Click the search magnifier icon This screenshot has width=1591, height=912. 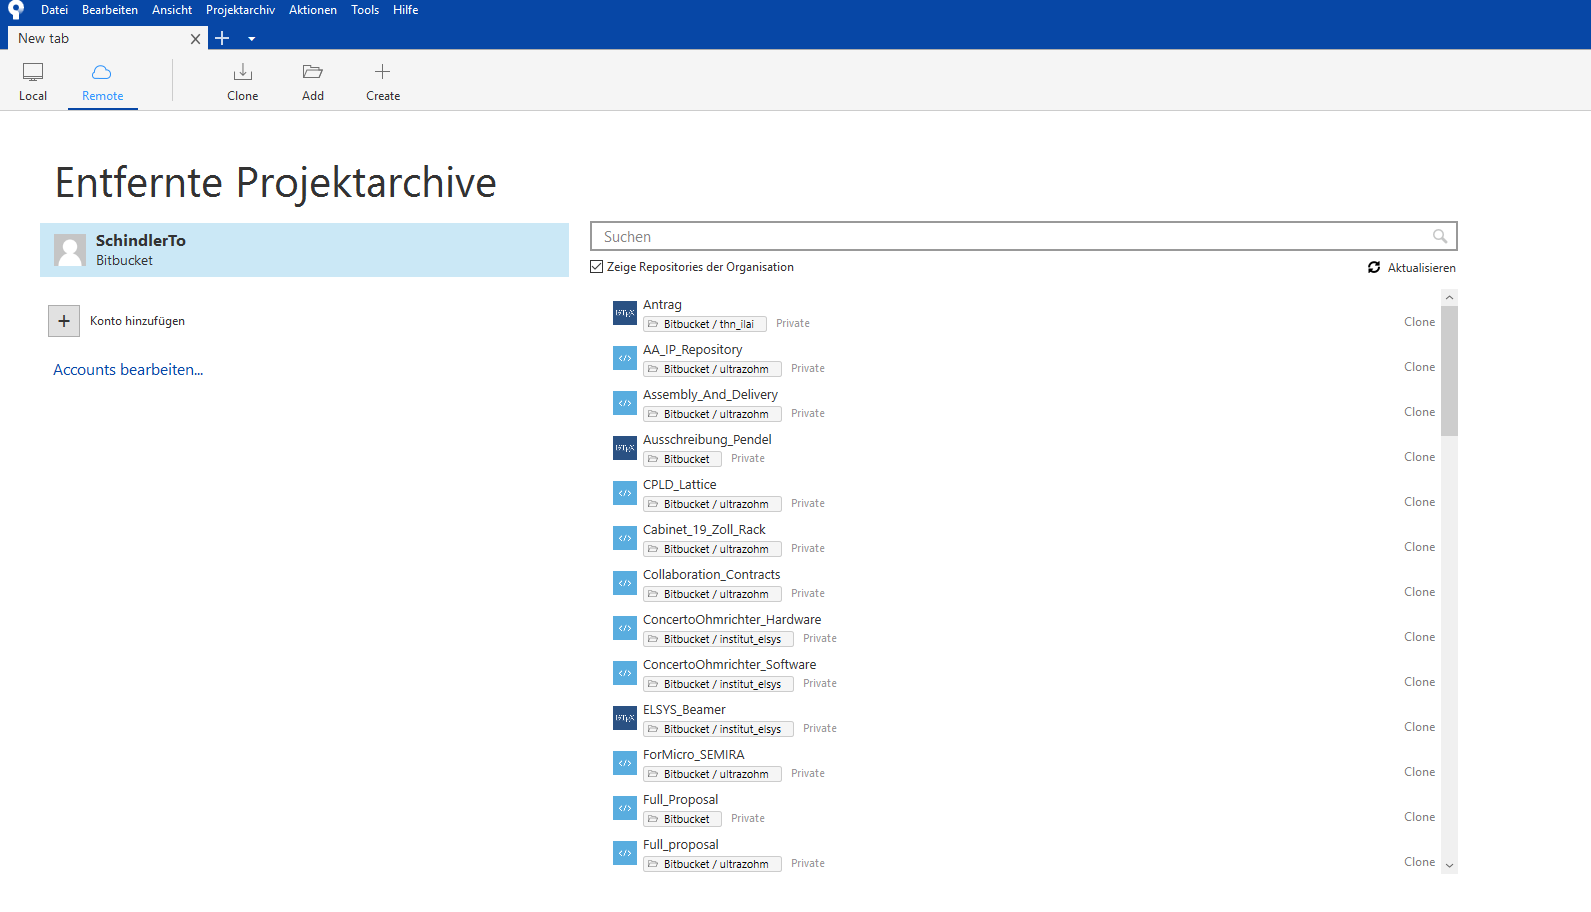[x=1440, y=236]
